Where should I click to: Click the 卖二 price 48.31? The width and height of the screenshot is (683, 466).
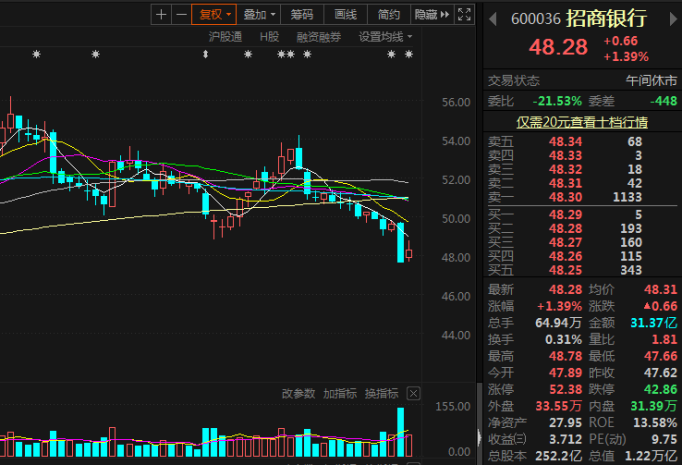pyautogui.click(x=565, y=183)
